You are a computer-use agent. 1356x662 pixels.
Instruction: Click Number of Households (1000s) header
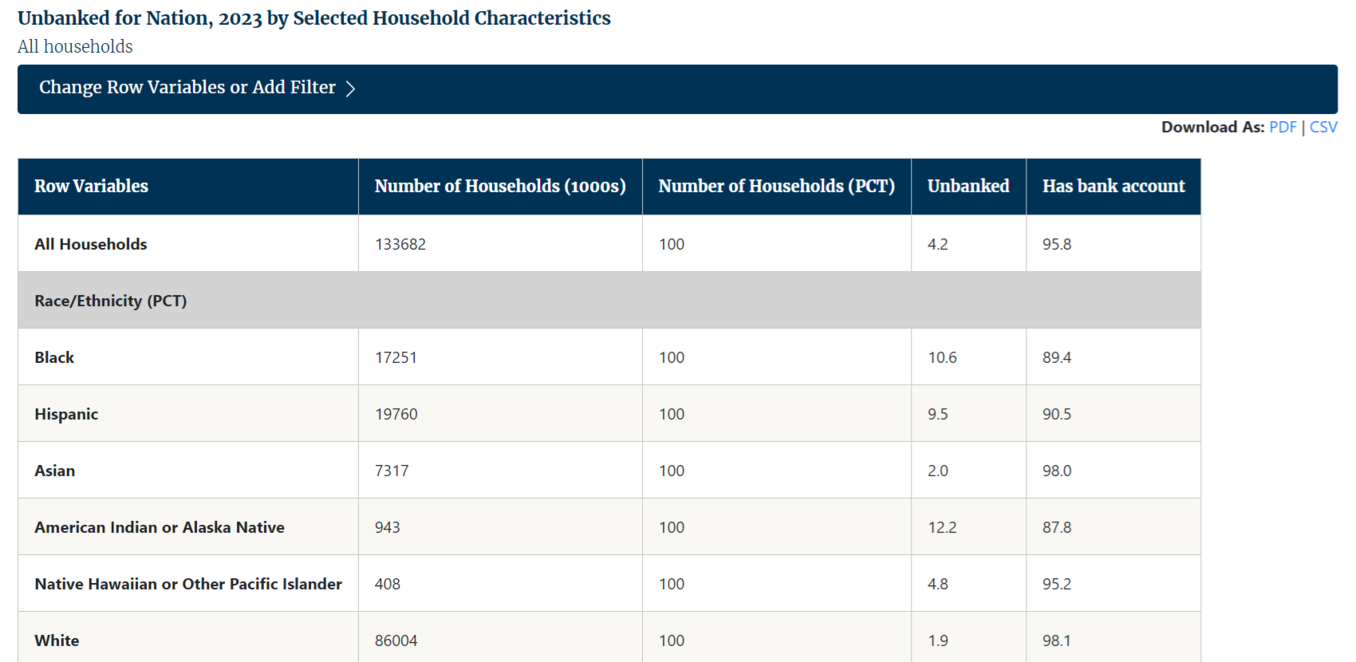tap(500, 186)
